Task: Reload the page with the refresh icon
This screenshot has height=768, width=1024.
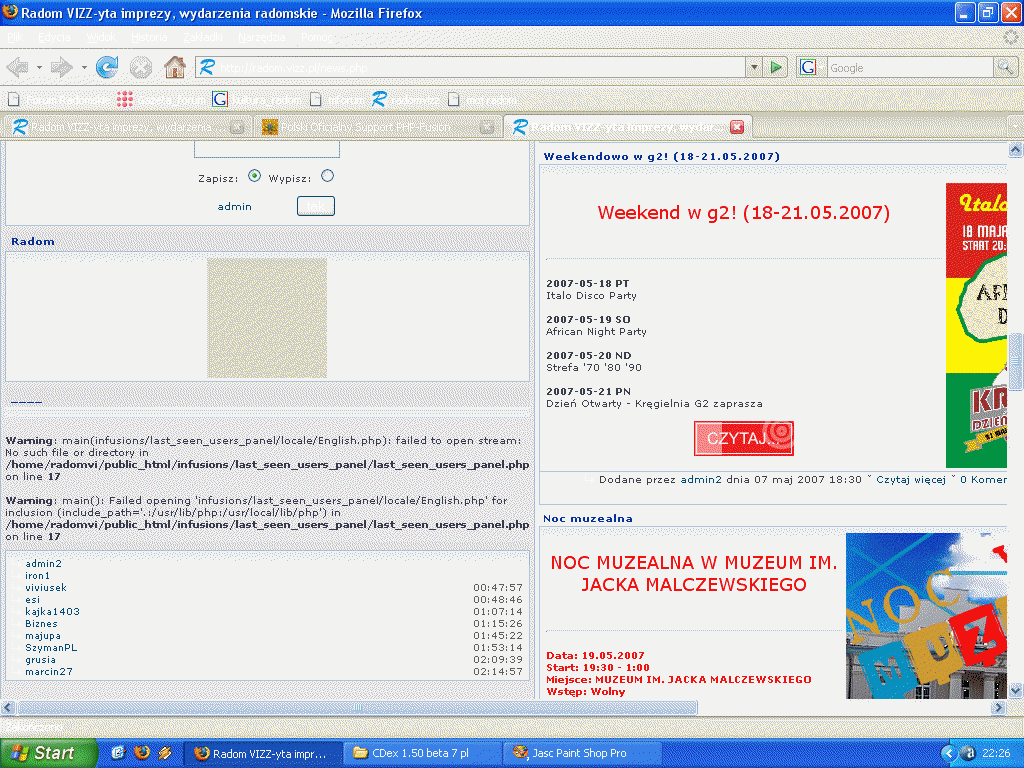Action: pos(107,67)
